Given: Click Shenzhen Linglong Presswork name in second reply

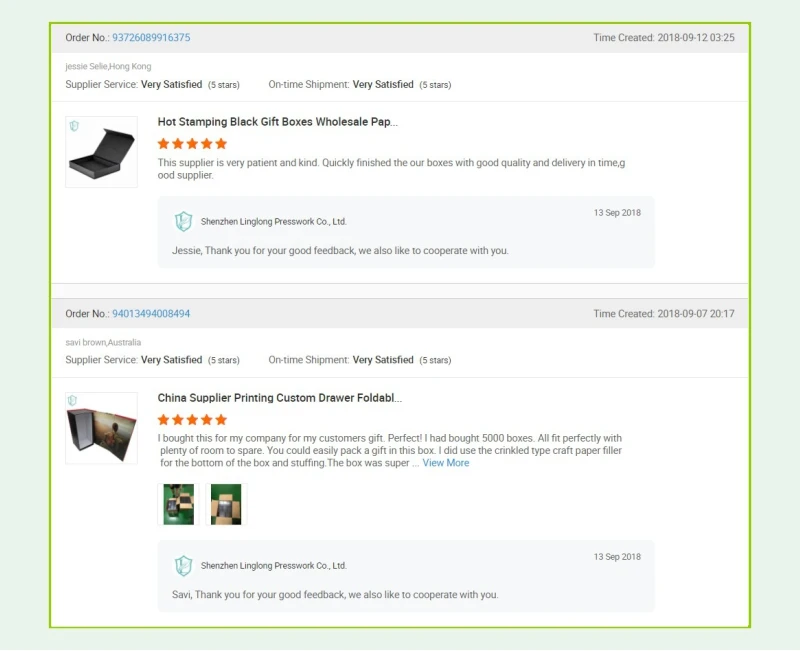Looking at the screenshot, I should (x=273, y=566).
